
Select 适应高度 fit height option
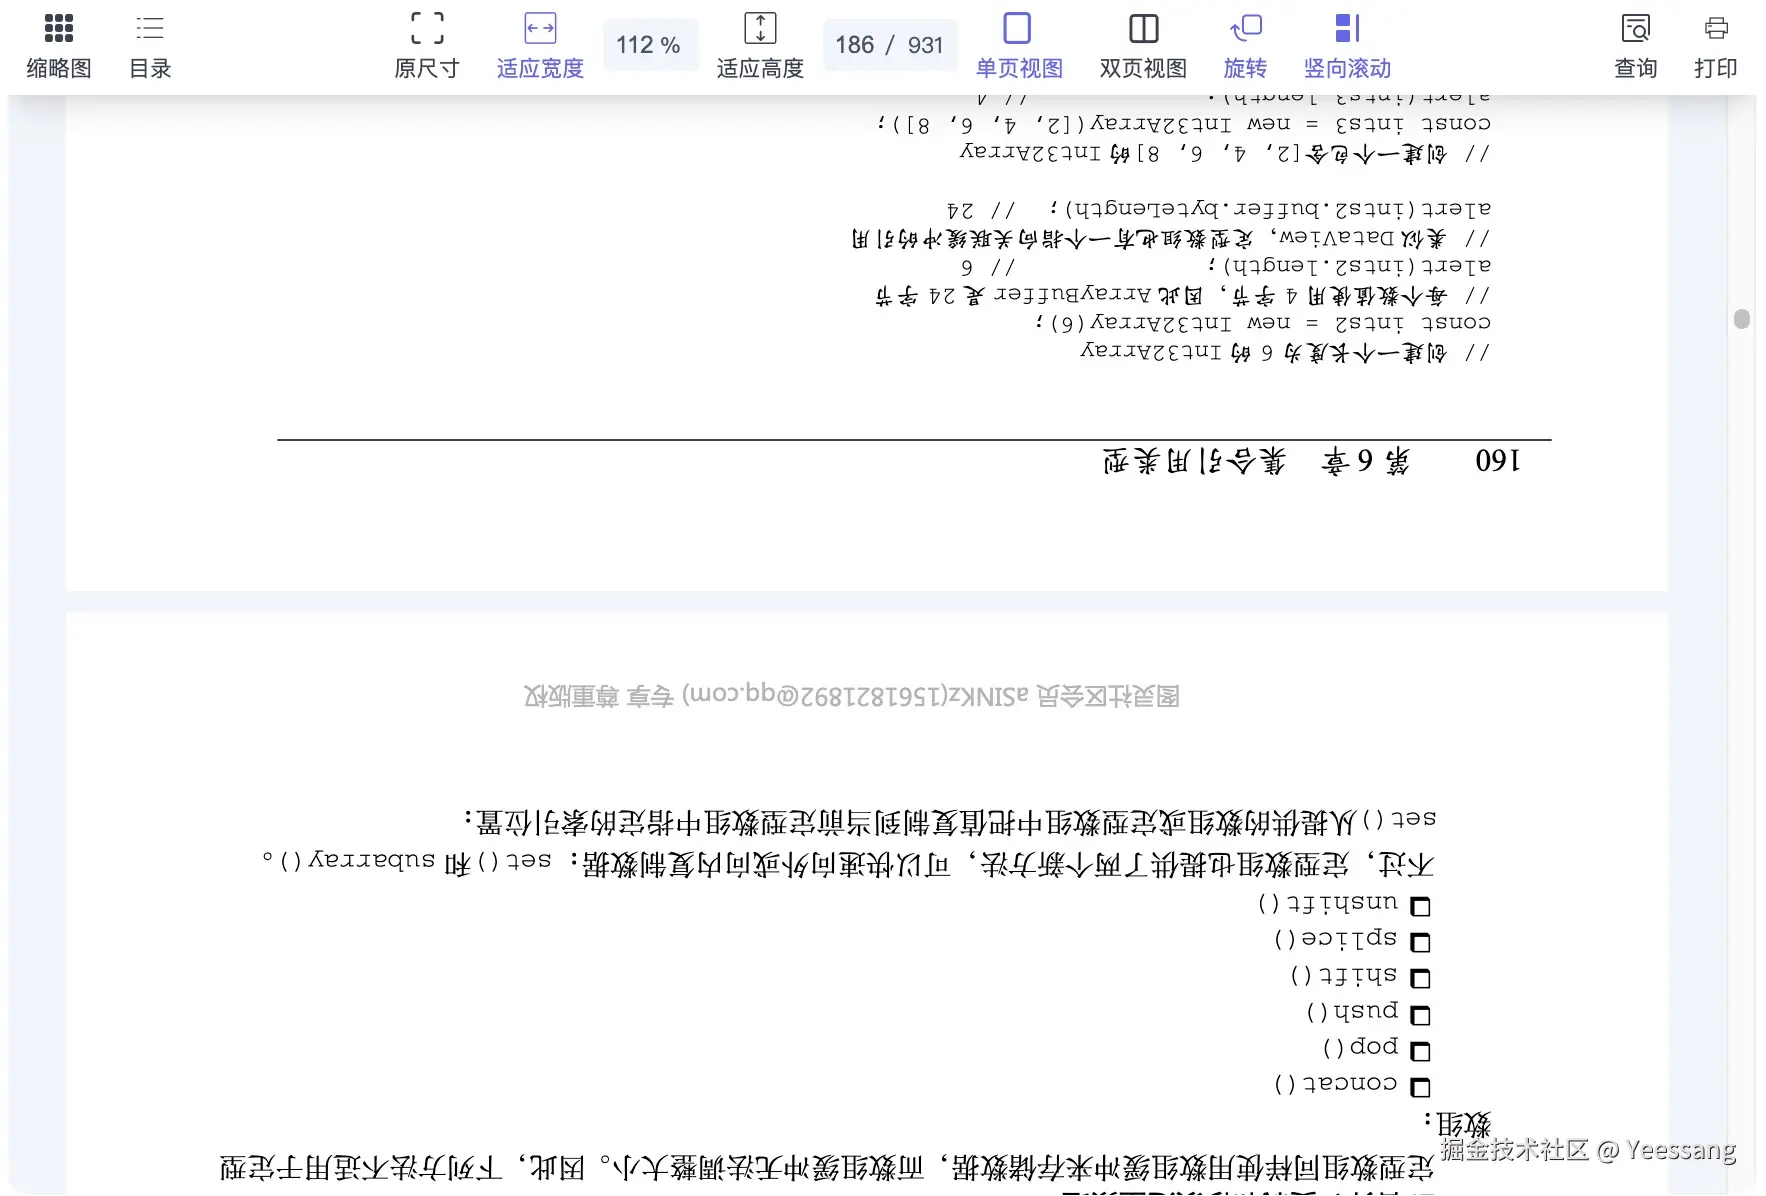[760, 45]
